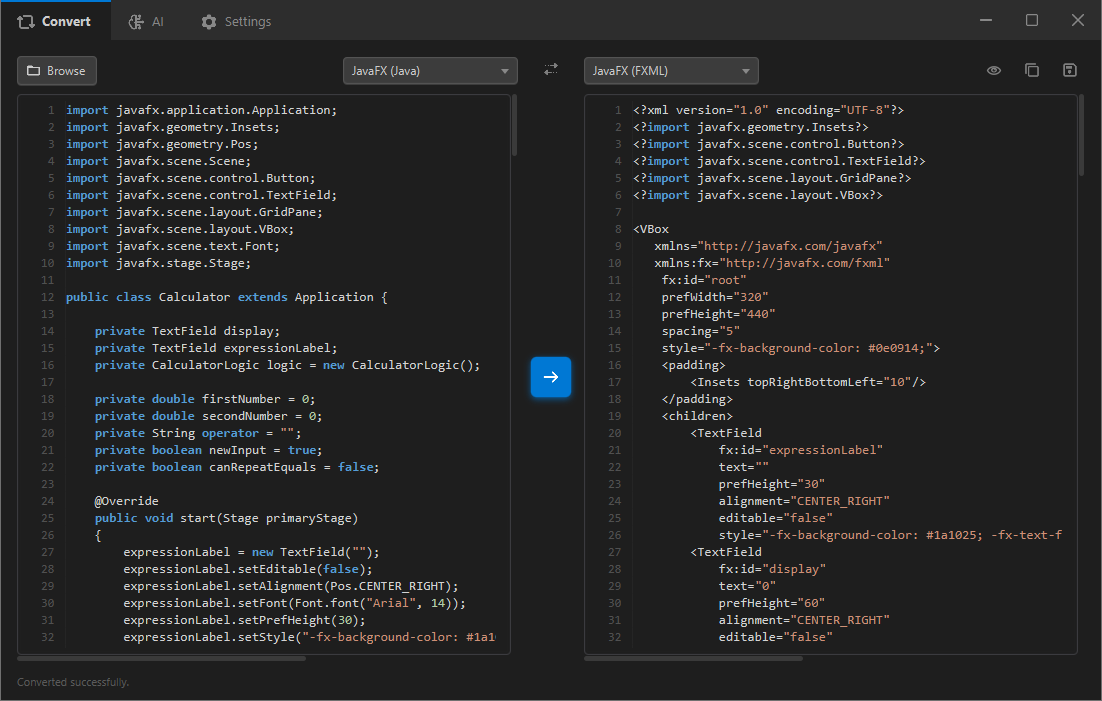1102x701 pixels.
Task: Click source line '@Override'
Action: (x=127, y=501)
